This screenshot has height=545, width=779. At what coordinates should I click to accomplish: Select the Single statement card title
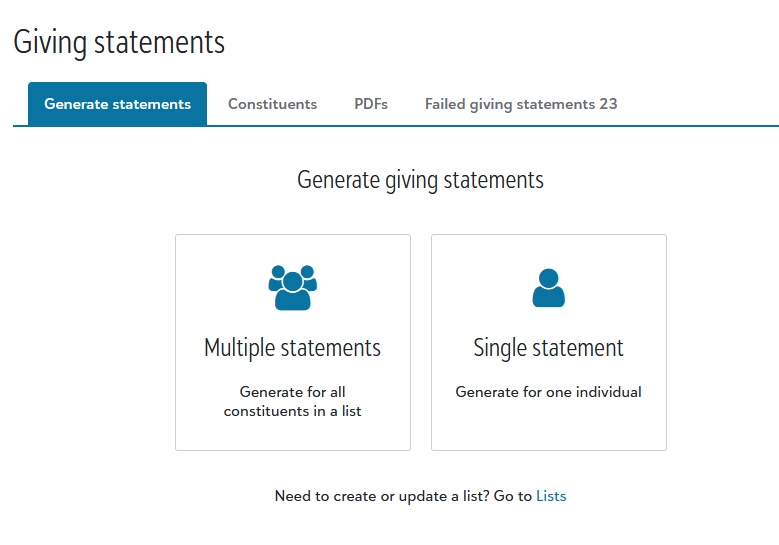tap(548, 348)
